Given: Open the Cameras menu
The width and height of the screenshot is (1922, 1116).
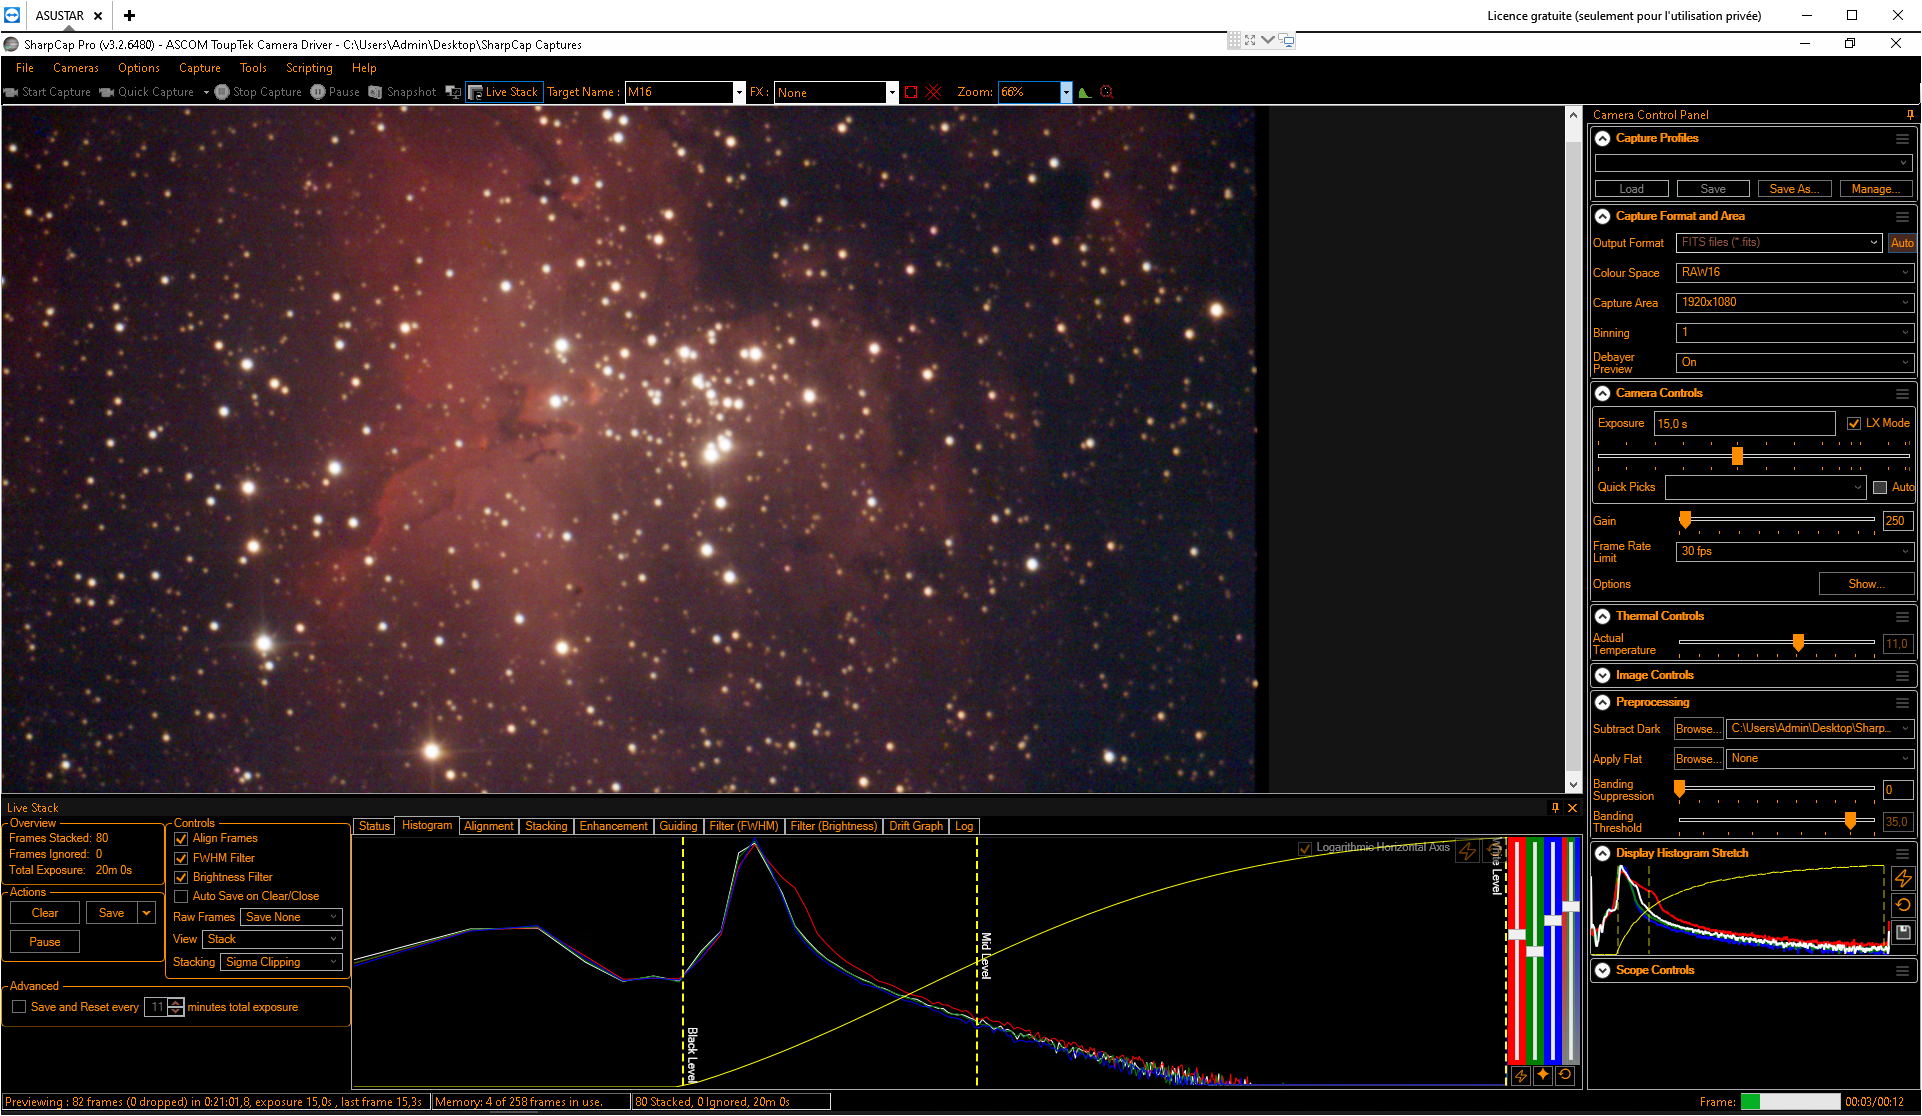Looking at the screenshot, I should [76, 68].
